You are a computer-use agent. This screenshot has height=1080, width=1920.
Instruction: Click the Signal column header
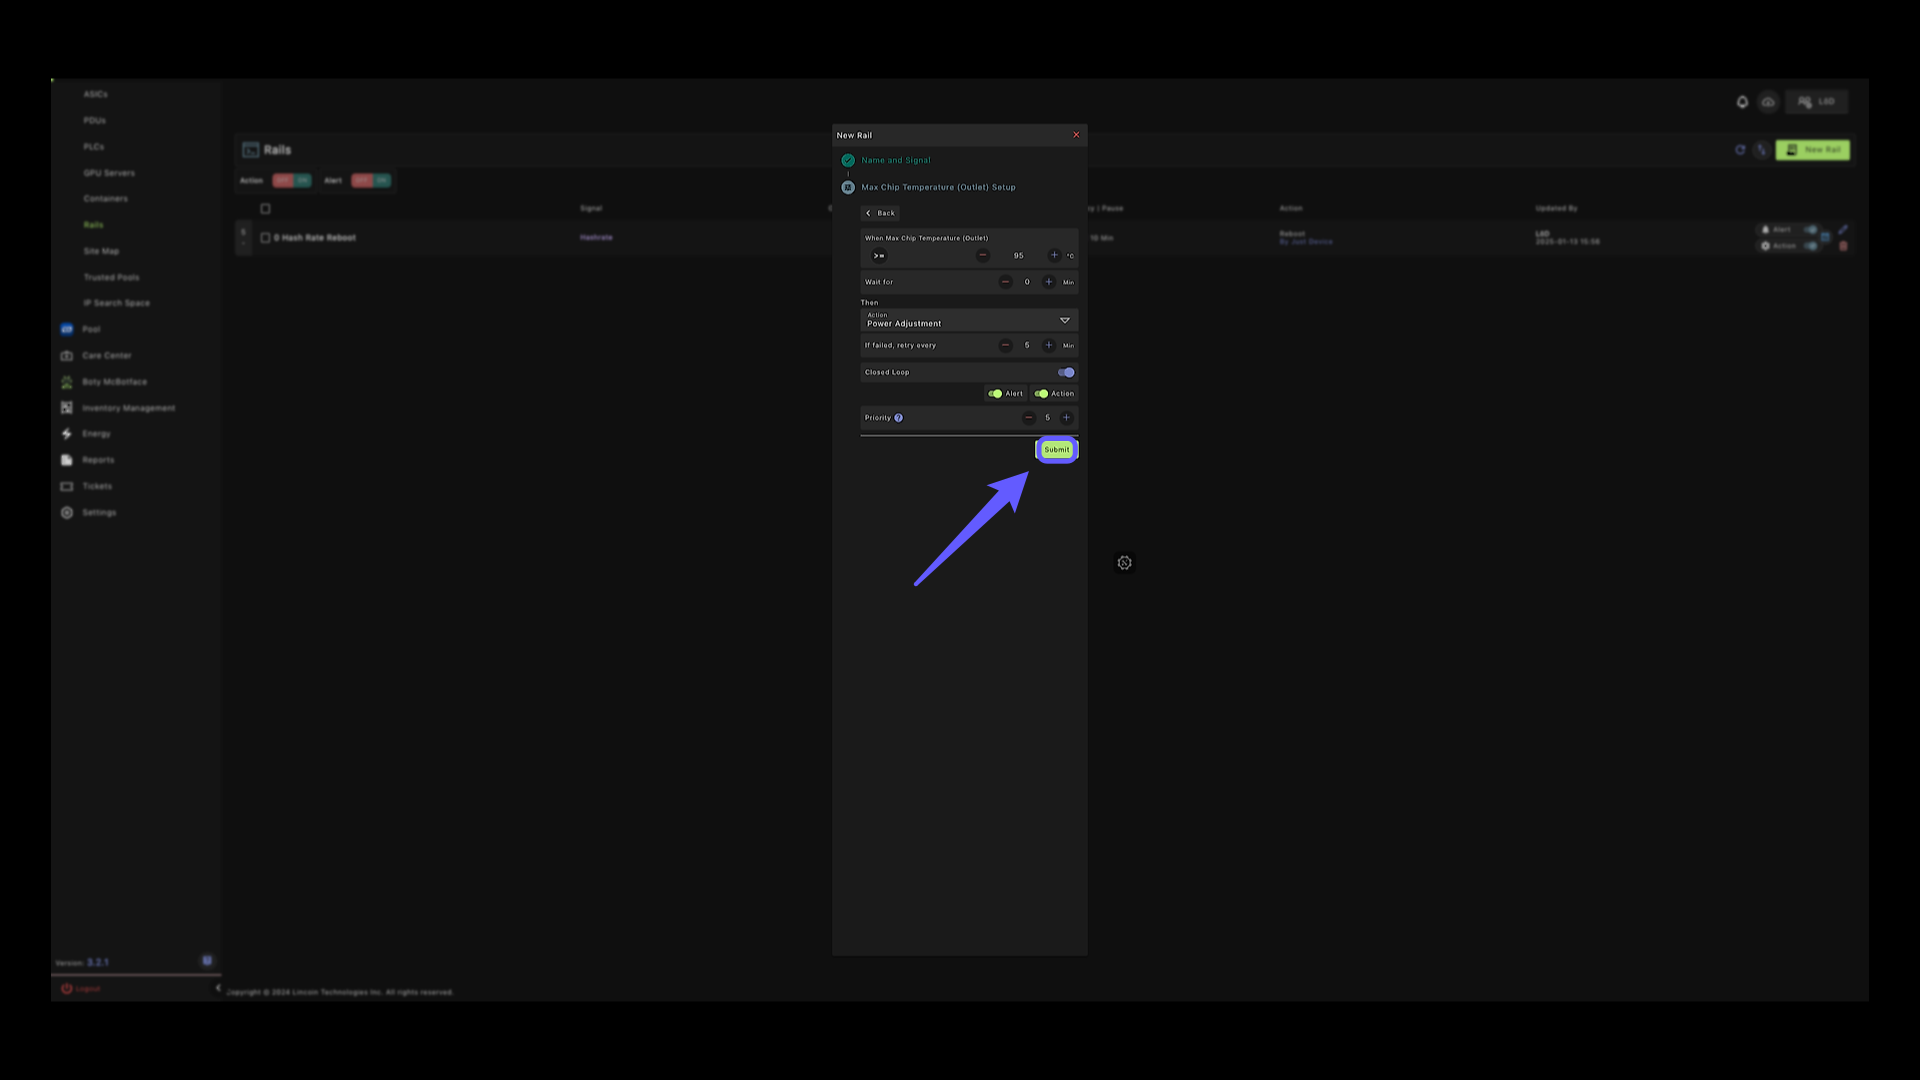click(591, 209)
